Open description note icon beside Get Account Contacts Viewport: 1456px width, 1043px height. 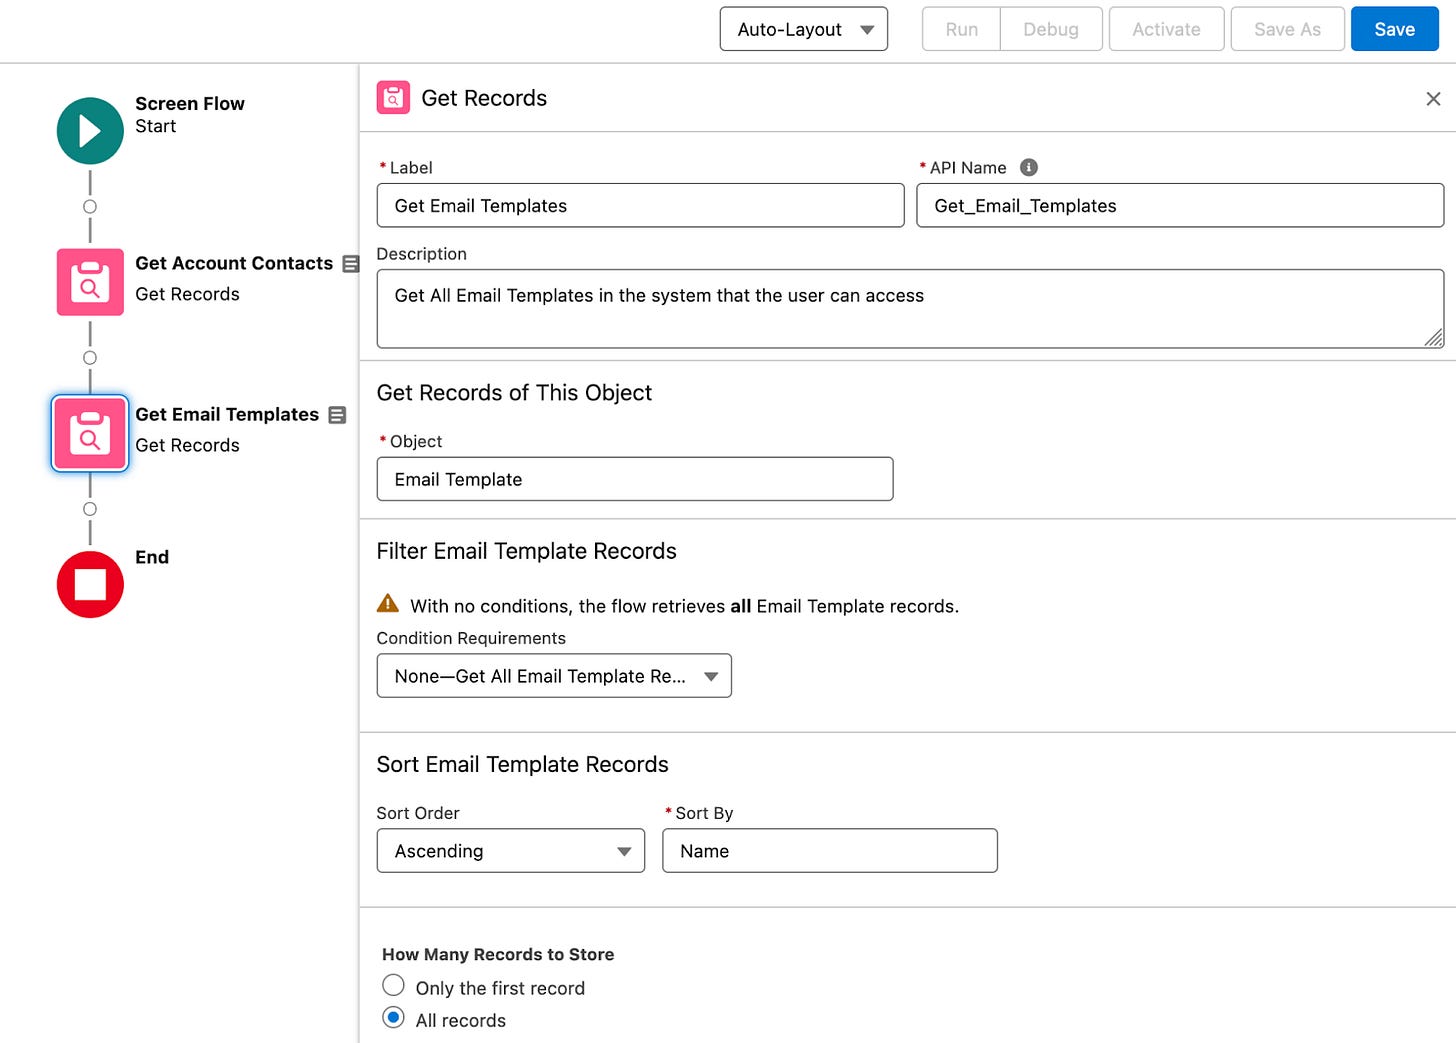click(350, 264)
